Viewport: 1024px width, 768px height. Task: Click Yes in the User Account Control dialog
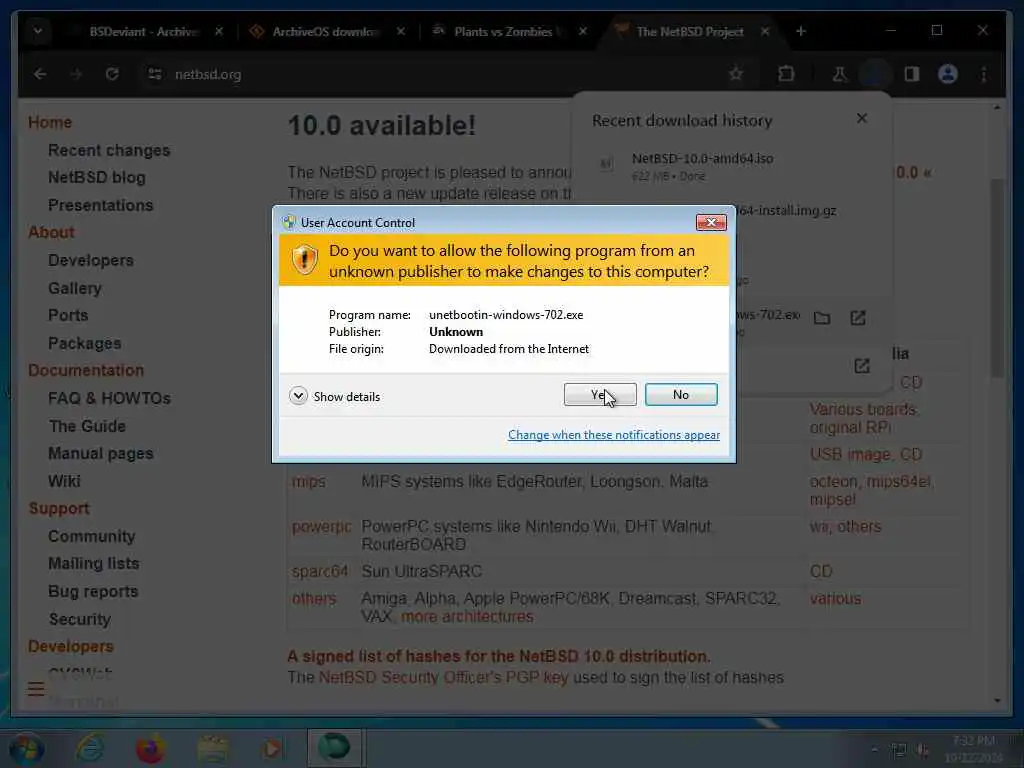coord(600,394)
